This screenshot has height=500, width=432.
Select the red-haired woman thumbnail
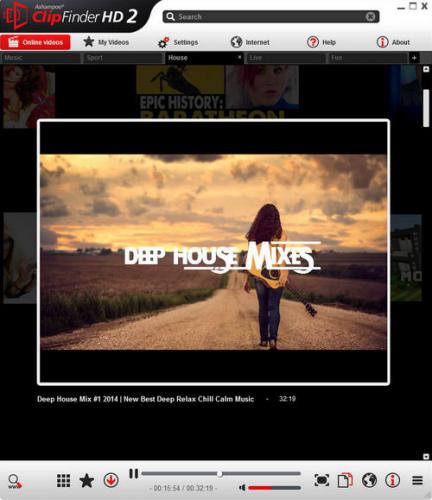pos(262,86)
